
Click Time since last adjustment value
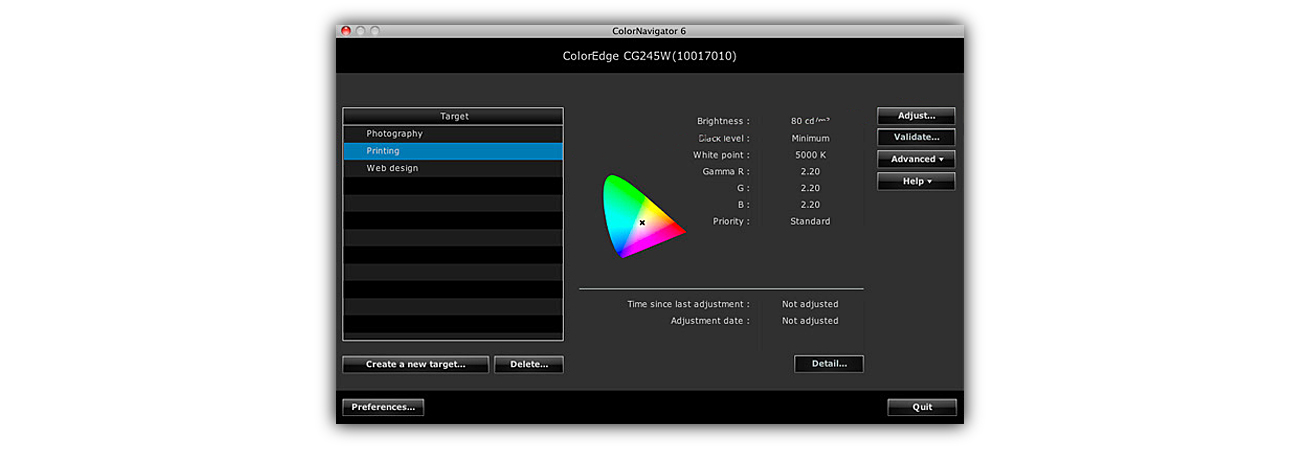(810, 304)
